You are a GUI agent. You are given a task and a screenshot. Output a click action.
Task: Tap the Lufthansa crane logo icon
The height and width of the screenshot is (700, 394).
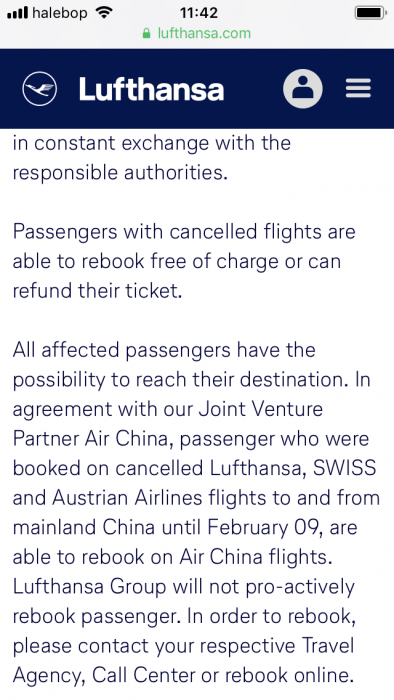pyautogui.click(x=40, y=88)
